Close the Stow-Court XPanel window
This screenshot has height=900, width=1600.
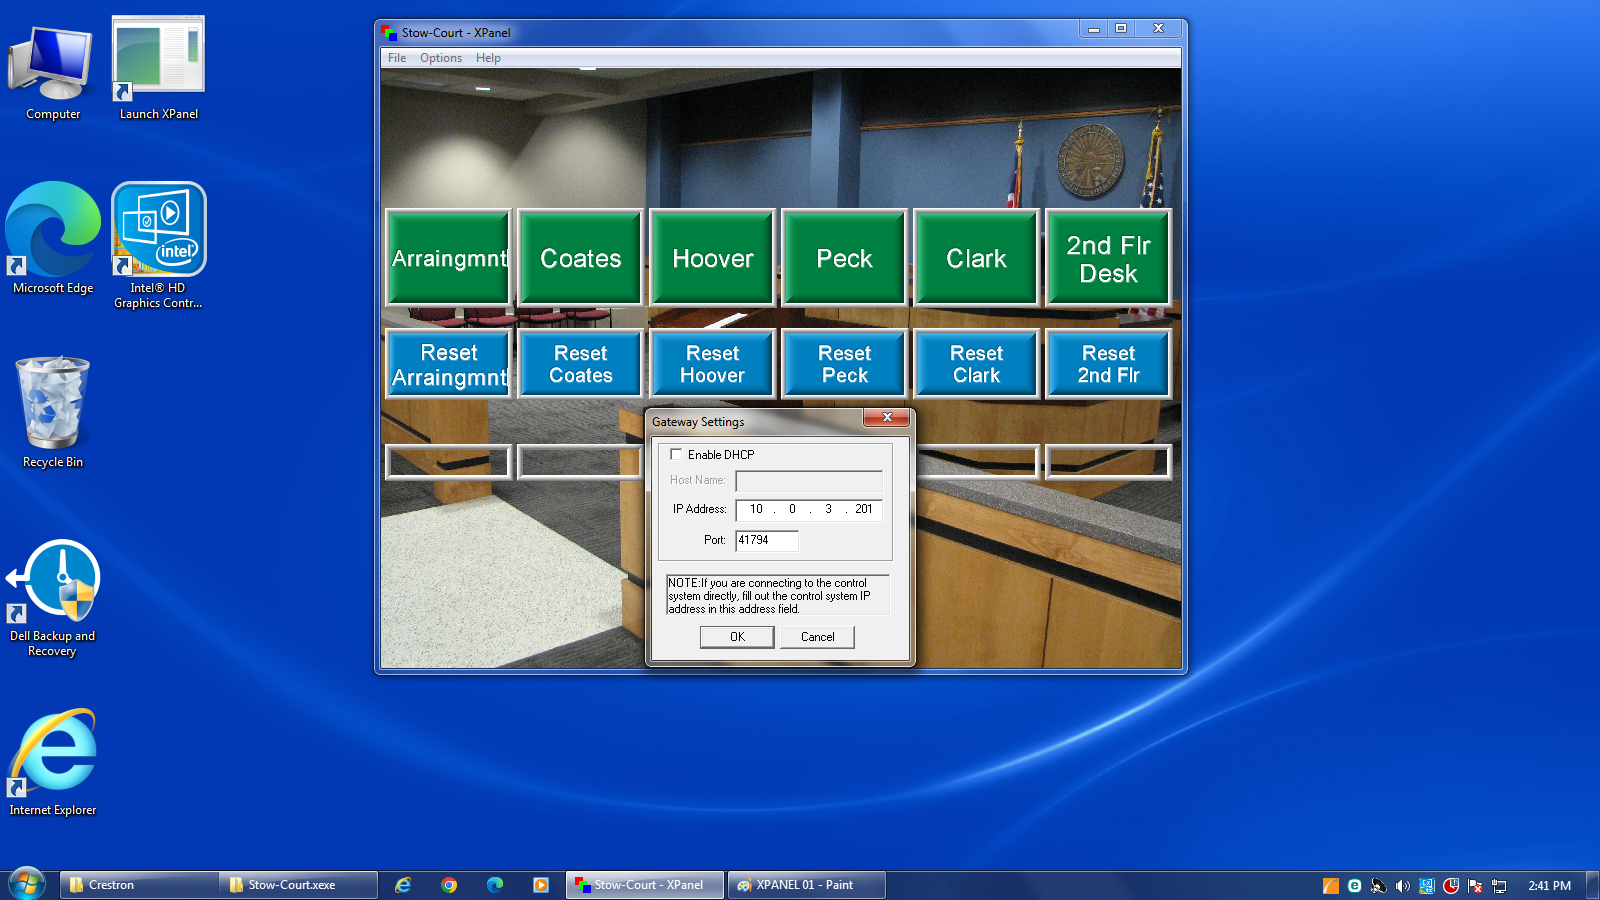pyautogui.click(x=1159, y=29)
